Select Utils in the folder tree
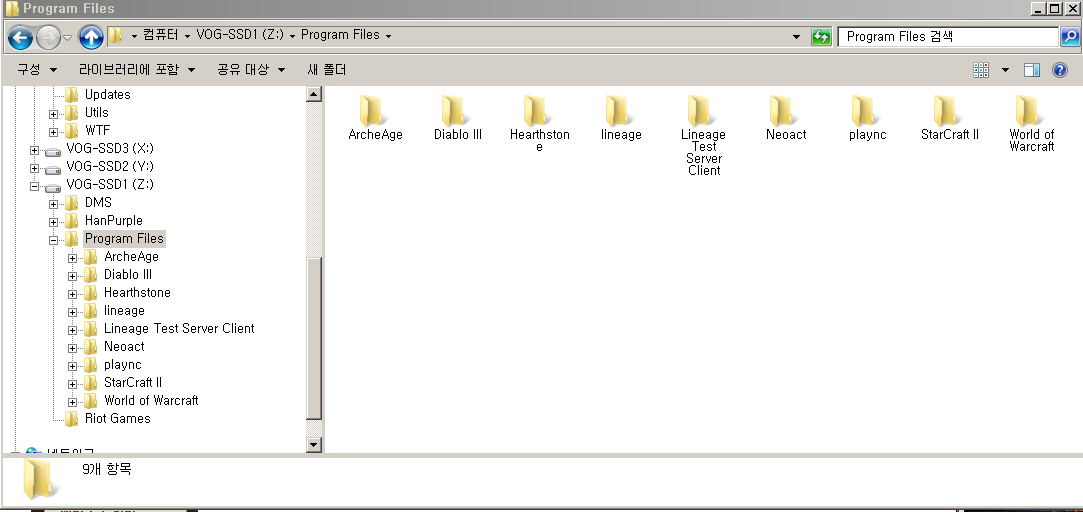The image size is (1083, 512). (x=96, y=113)
